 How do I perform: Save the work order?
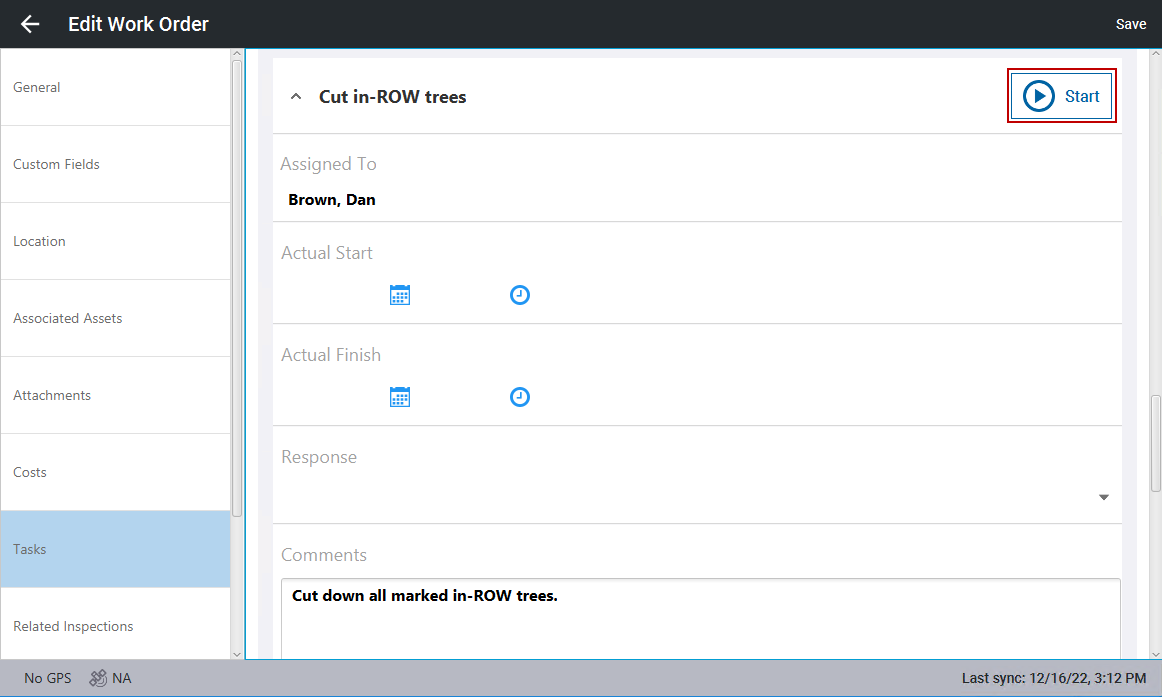pyautogui.click(x=1131, y=24)
